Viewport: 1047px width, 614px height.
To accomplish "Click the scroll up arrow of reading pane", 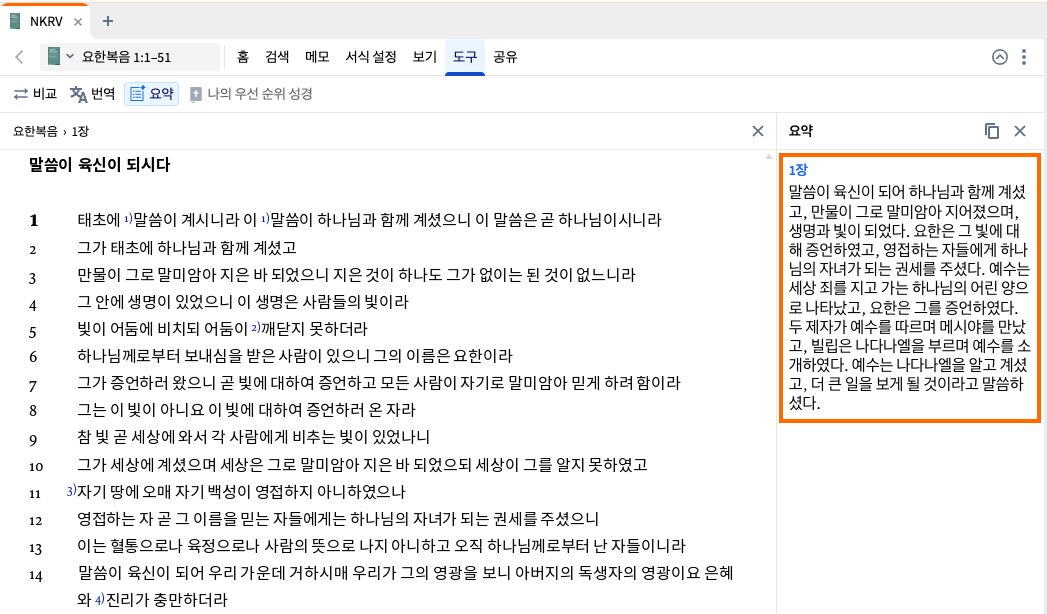I will click(769, 157).
